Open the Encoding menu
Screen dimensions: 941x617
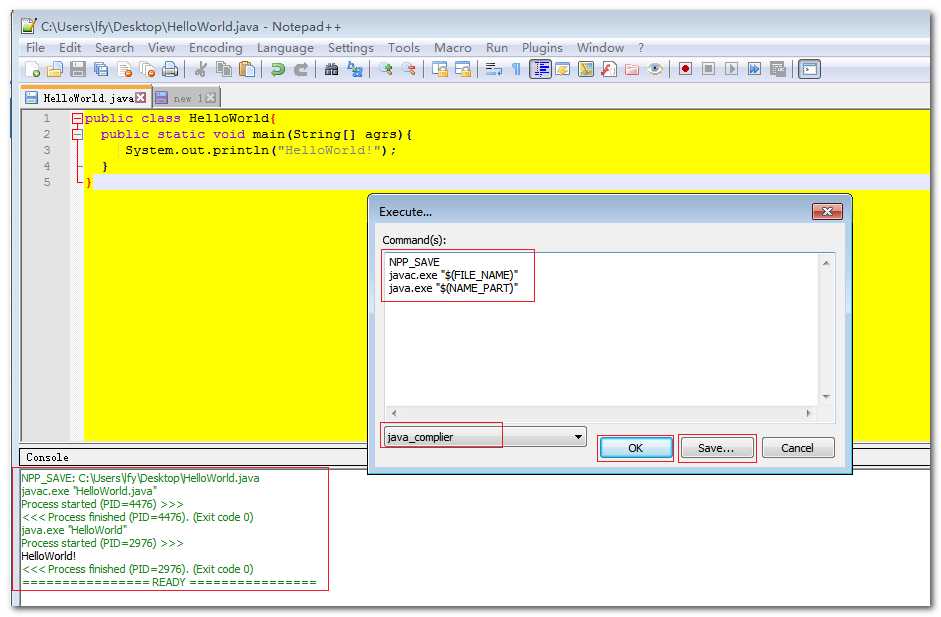click(215, 47)
